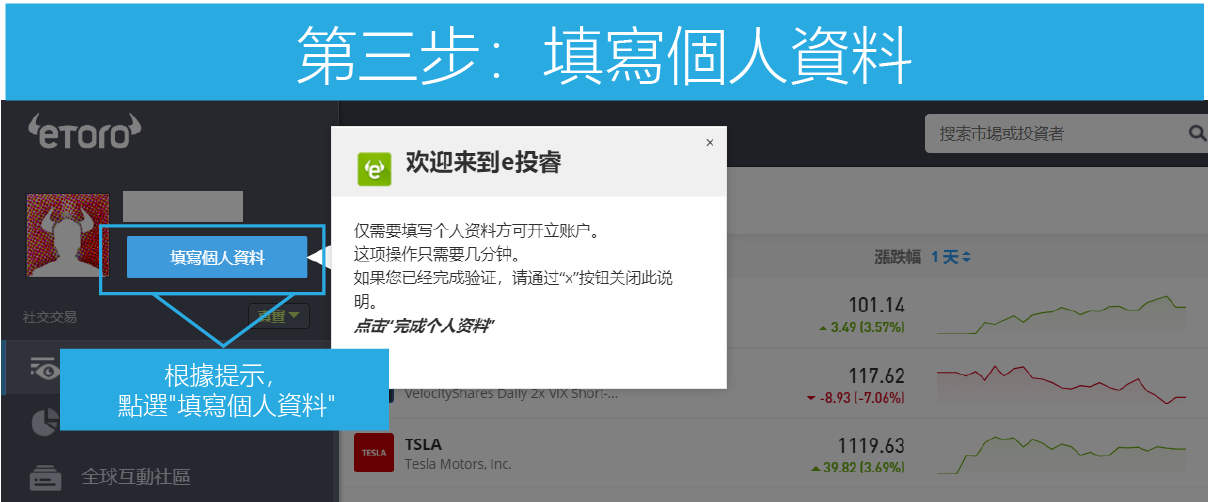The image size is (1208, 502).
Task: Click the 社交交易 label in the sidebar
Action: tap(50, 318)
